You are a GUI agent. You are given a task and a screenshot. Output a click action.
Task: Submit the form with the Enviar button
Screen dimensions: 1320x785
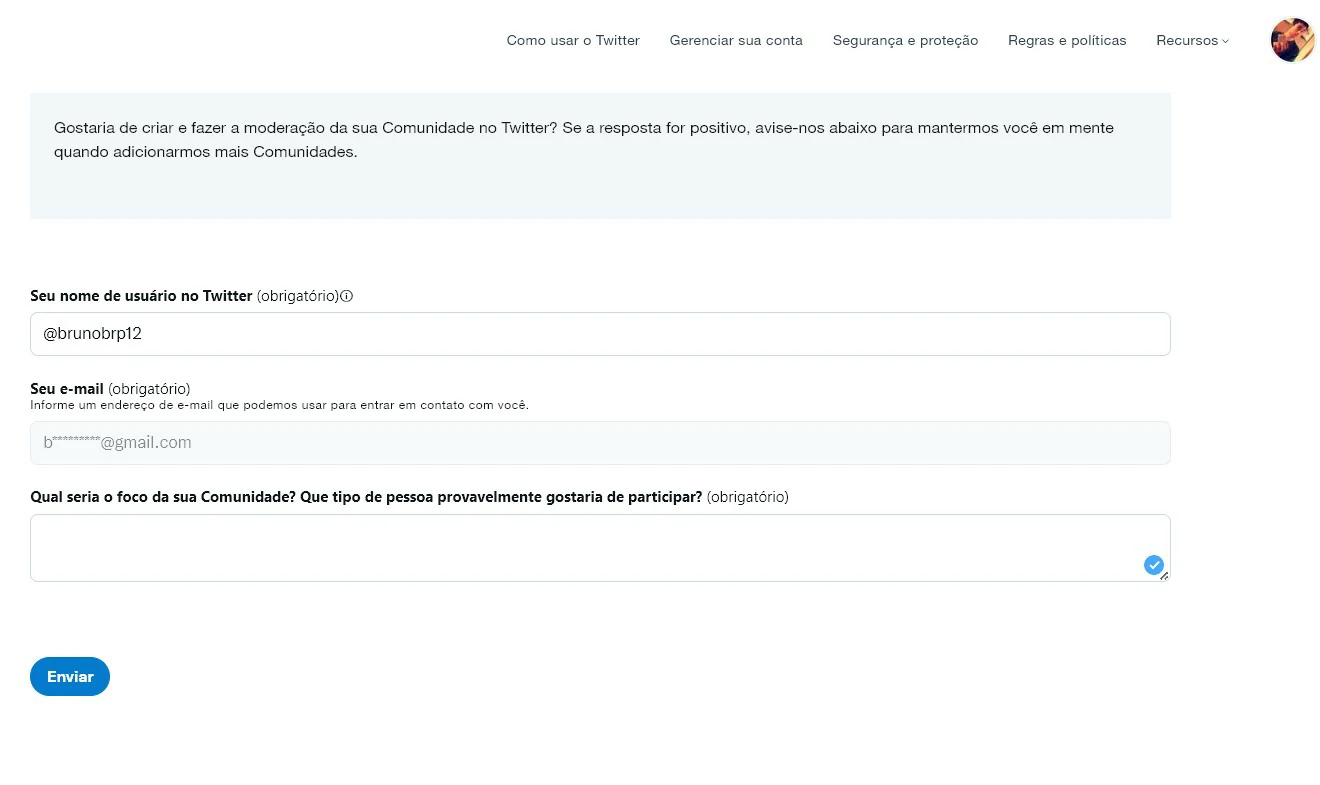click(x=70, y=677)
